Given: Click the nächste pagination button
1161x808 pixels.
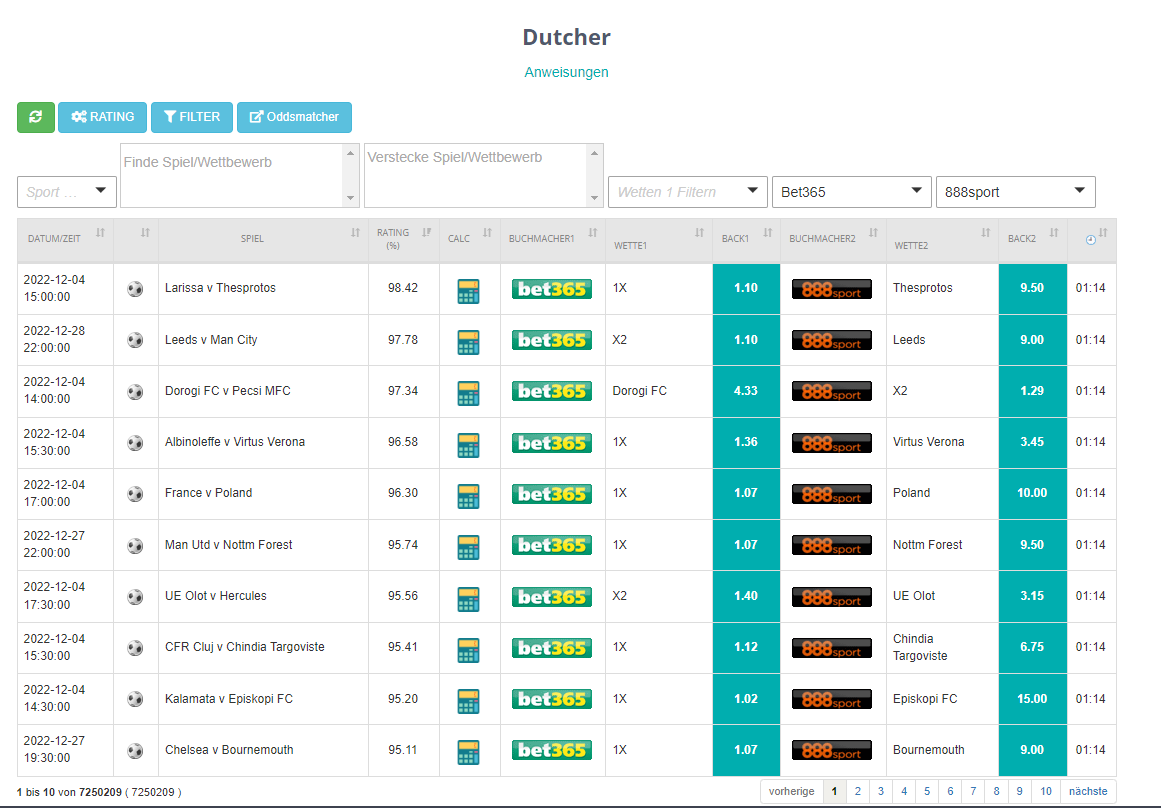Looking at the screenshot, I should 1088,791.
